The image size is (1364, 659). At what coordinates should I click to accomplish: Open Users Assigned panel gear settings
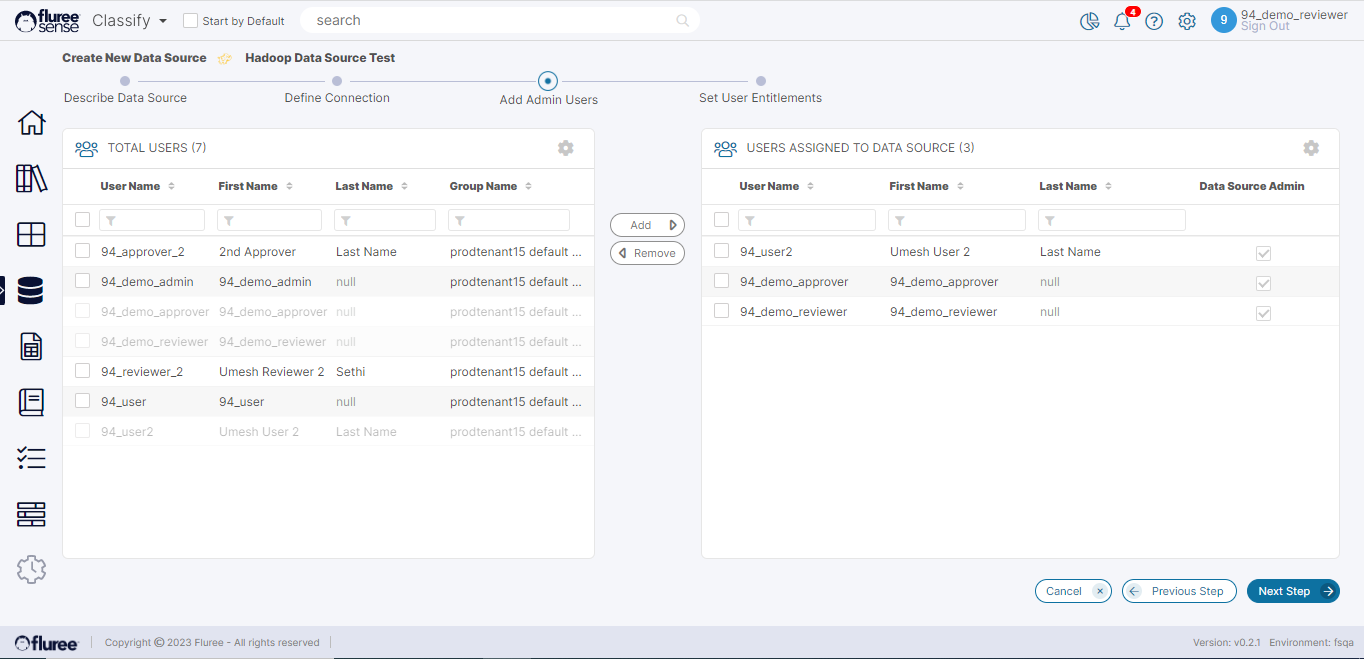point(1311,148)
